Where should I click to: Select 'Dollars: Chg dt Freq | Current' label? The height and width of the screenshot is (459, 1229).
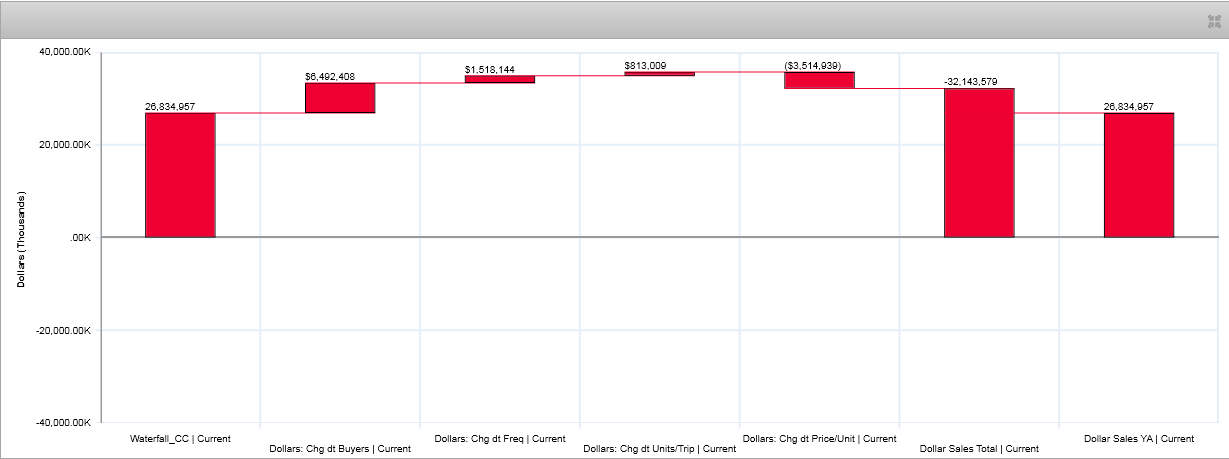(500, 438)
